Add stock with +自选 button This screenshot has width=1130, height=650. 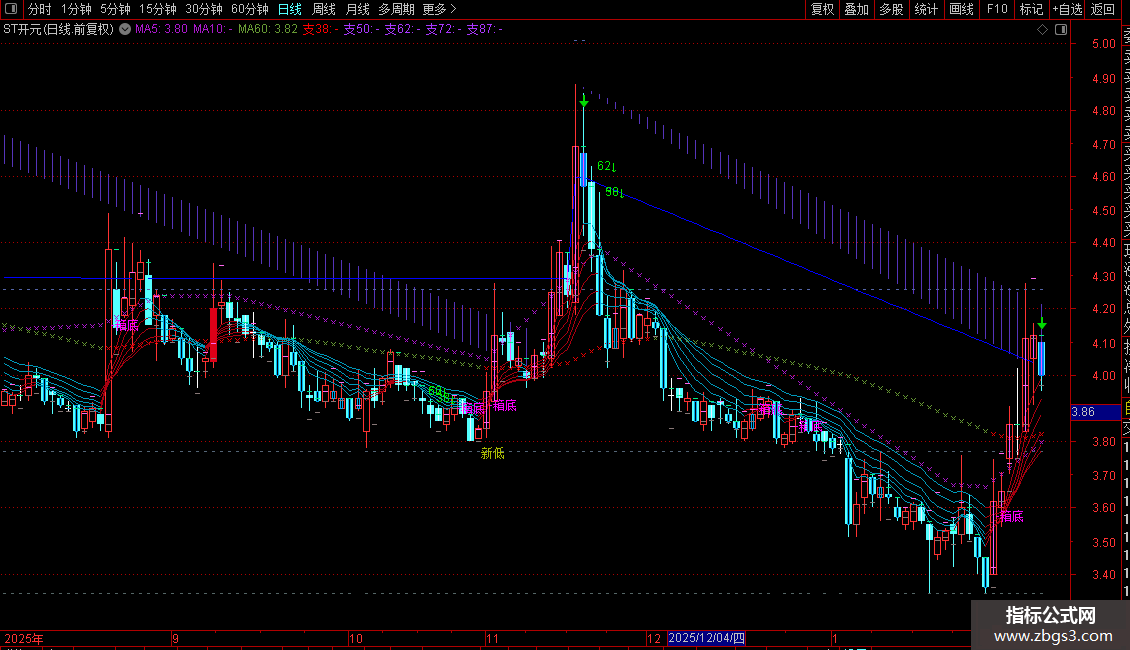(1067, 9)
